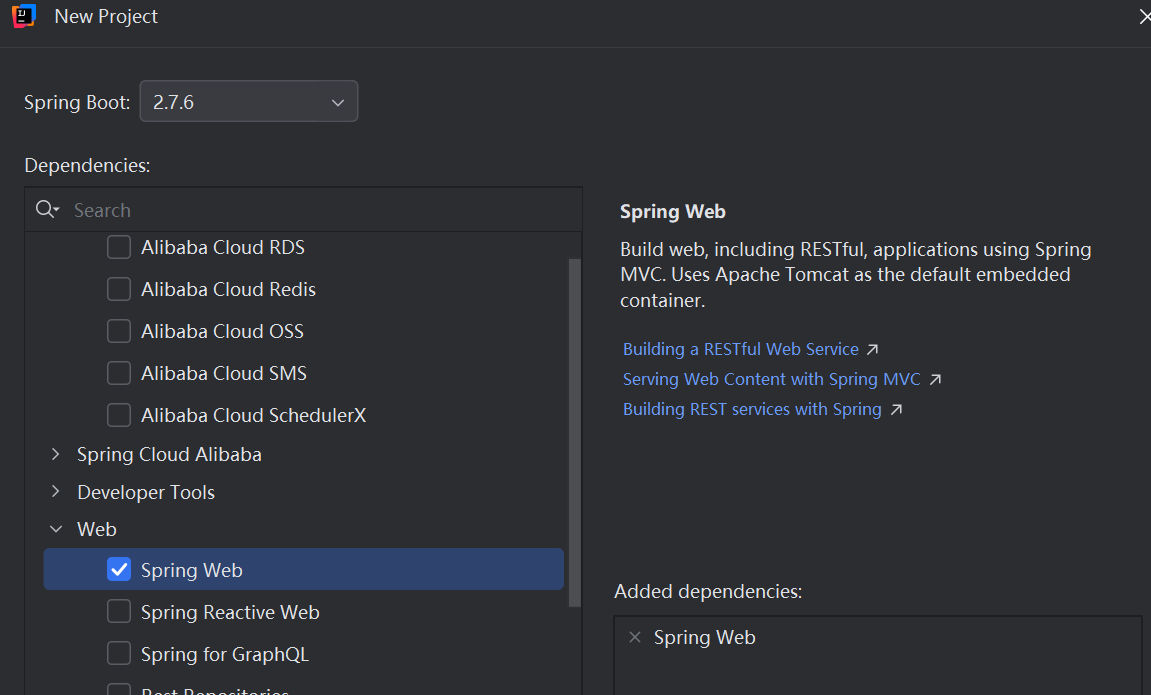Image resolution: width=1151 pixels, height=695 pixels.
Task: Click the Alibaba Cloud SMS label
Action: (x=224, y=374)
